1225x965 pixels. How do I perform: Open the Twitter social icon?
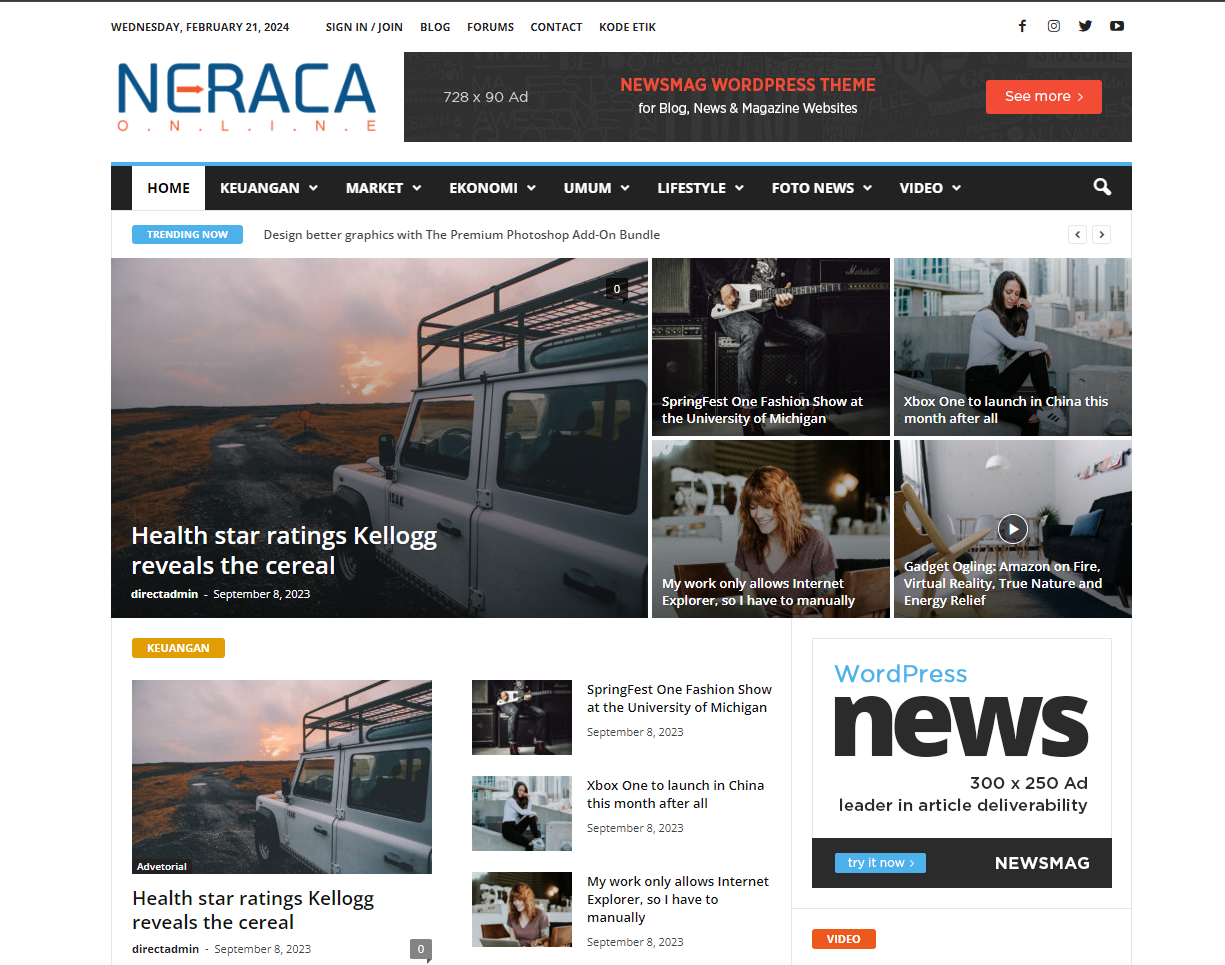pos(1085,26)
